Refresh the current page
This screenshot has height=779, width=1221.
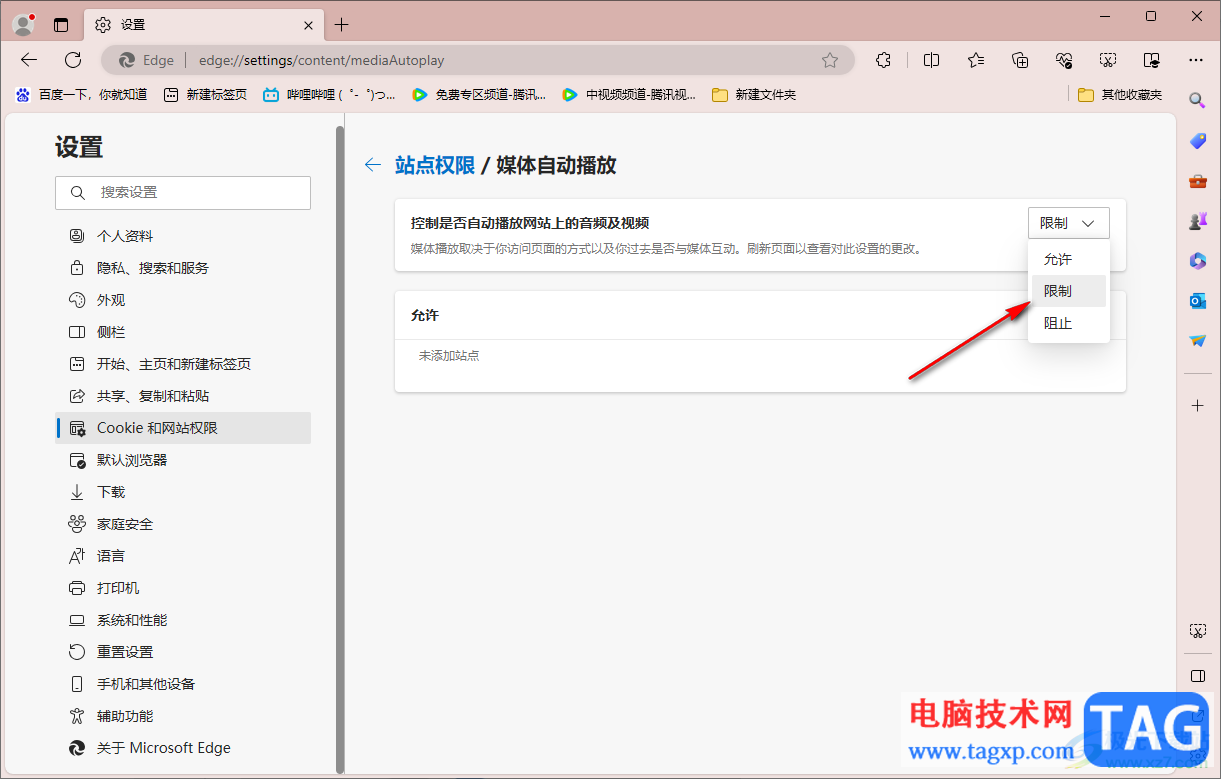(73, 60)
